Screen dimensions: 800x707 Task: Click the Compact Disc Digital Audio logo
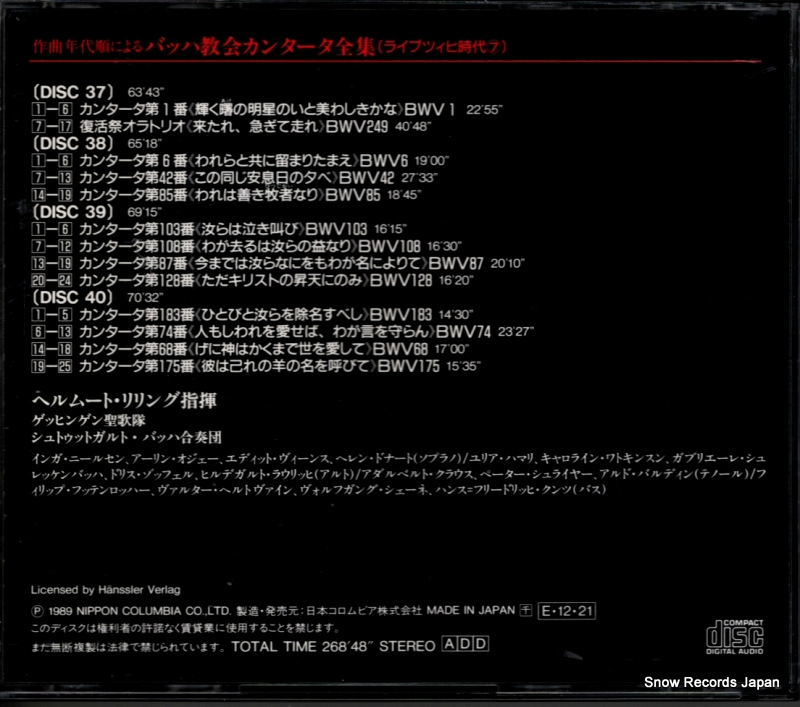coord(735,637)
